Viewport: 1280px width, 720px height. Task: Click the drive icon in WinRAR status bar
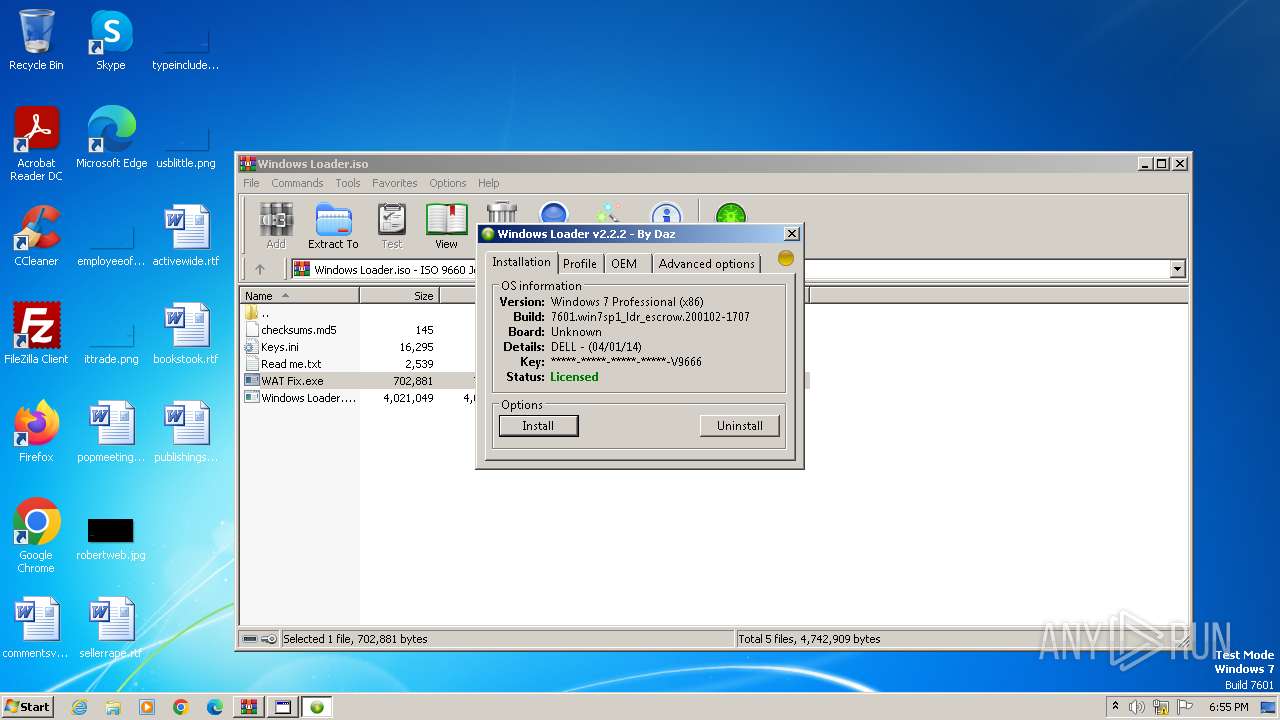tap(250, 639)
